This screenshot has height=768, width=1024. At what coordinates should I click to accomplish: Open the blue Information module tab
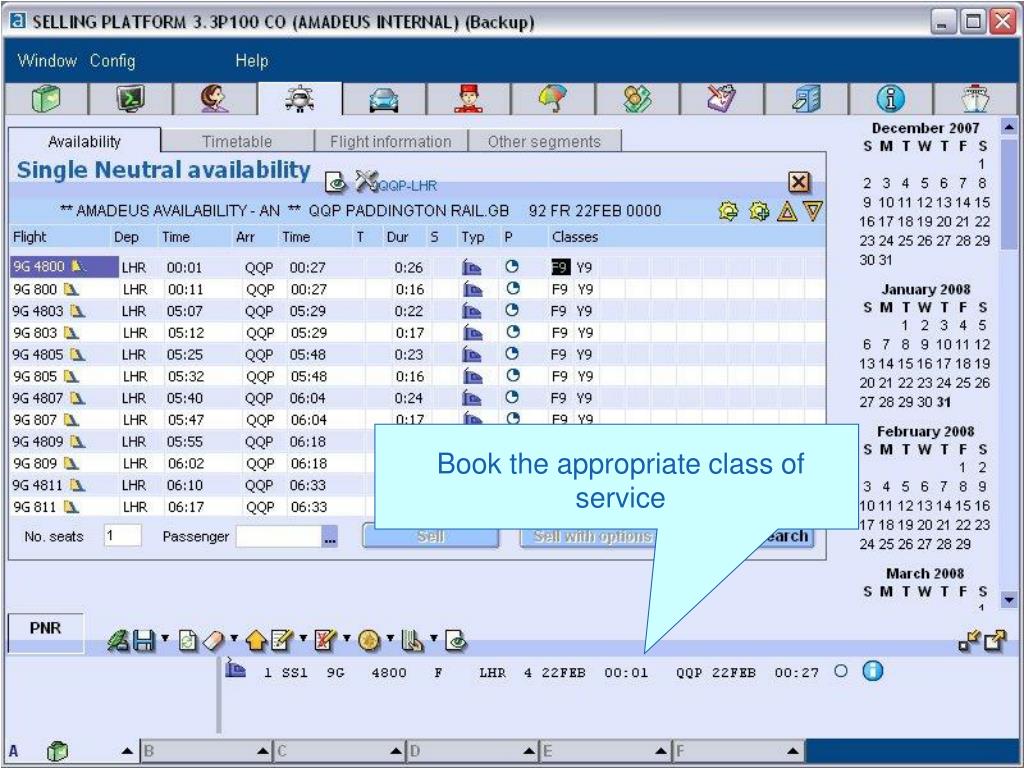[x=891, y=99]
